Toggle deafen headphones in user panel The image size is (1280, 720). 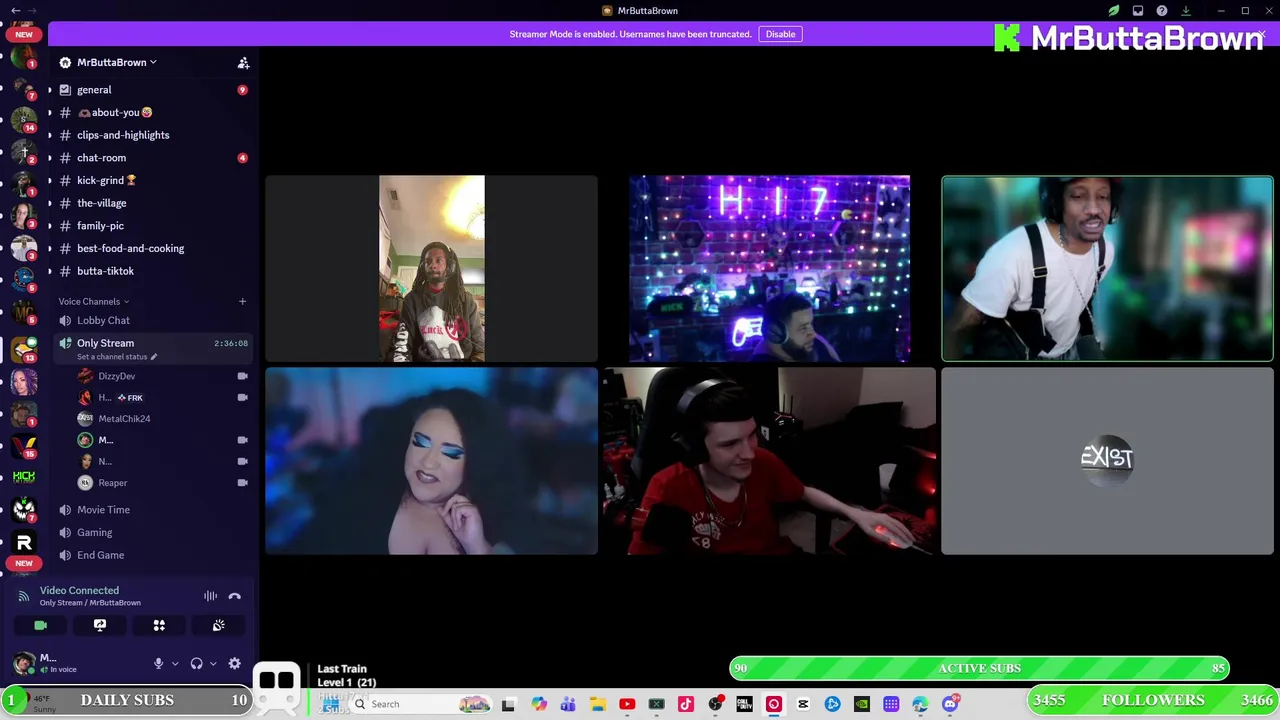(x=197, y=663)
